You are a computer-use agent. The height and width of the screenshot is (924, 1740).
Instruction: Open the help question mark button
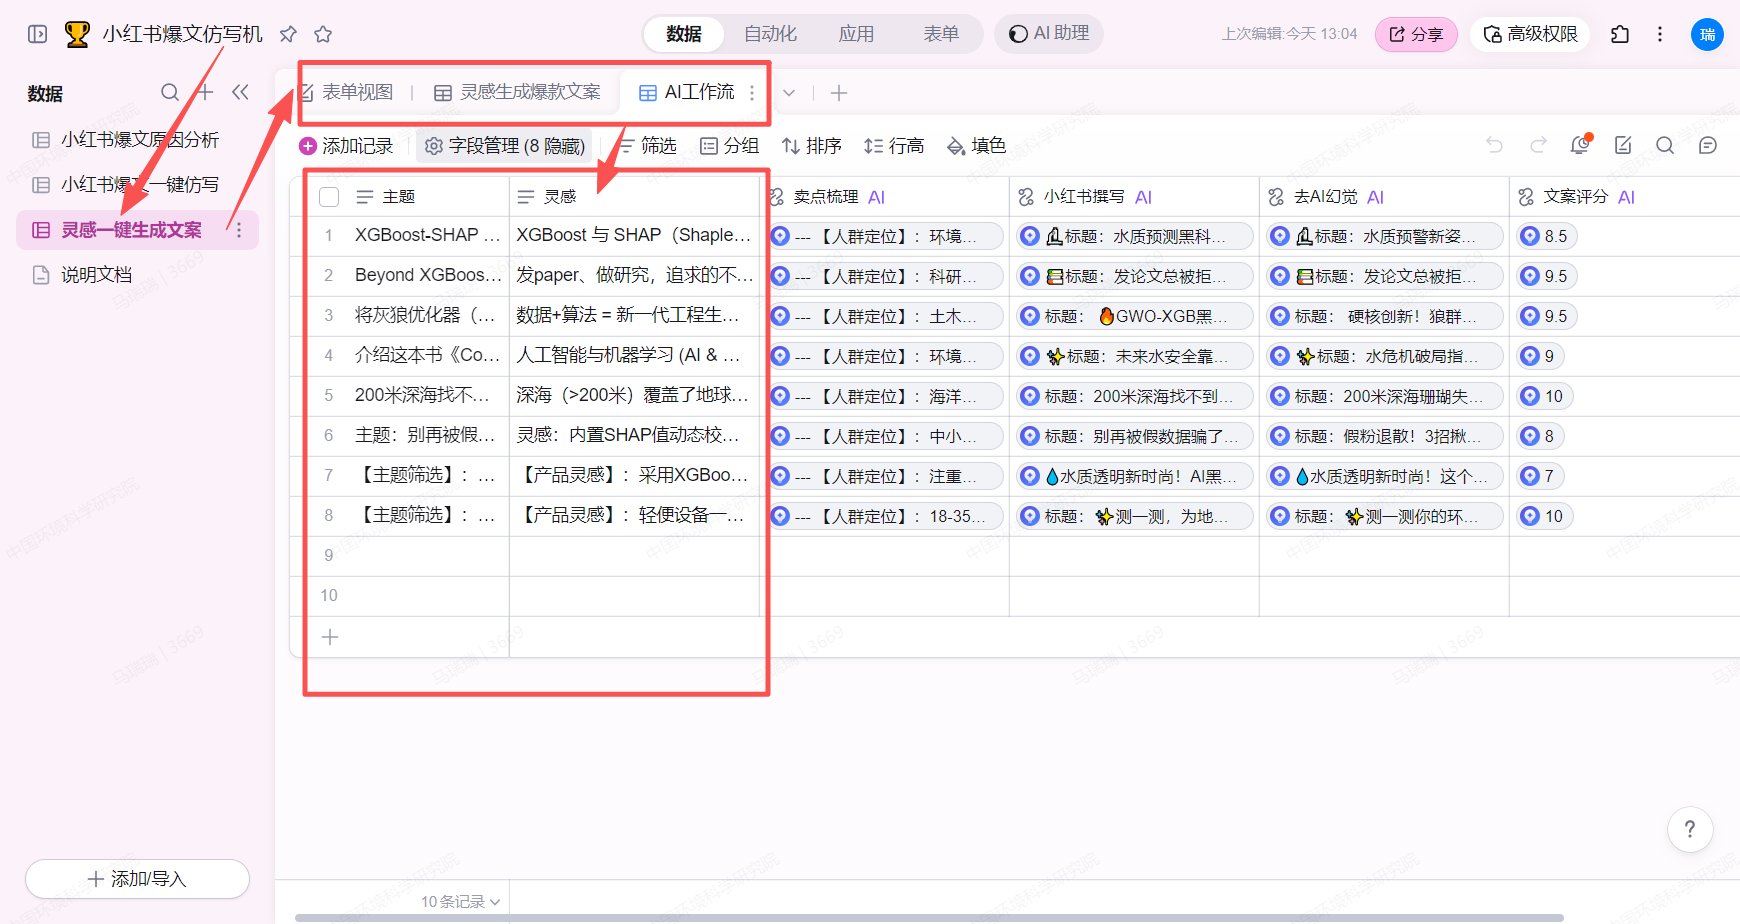pos(1690,829)
